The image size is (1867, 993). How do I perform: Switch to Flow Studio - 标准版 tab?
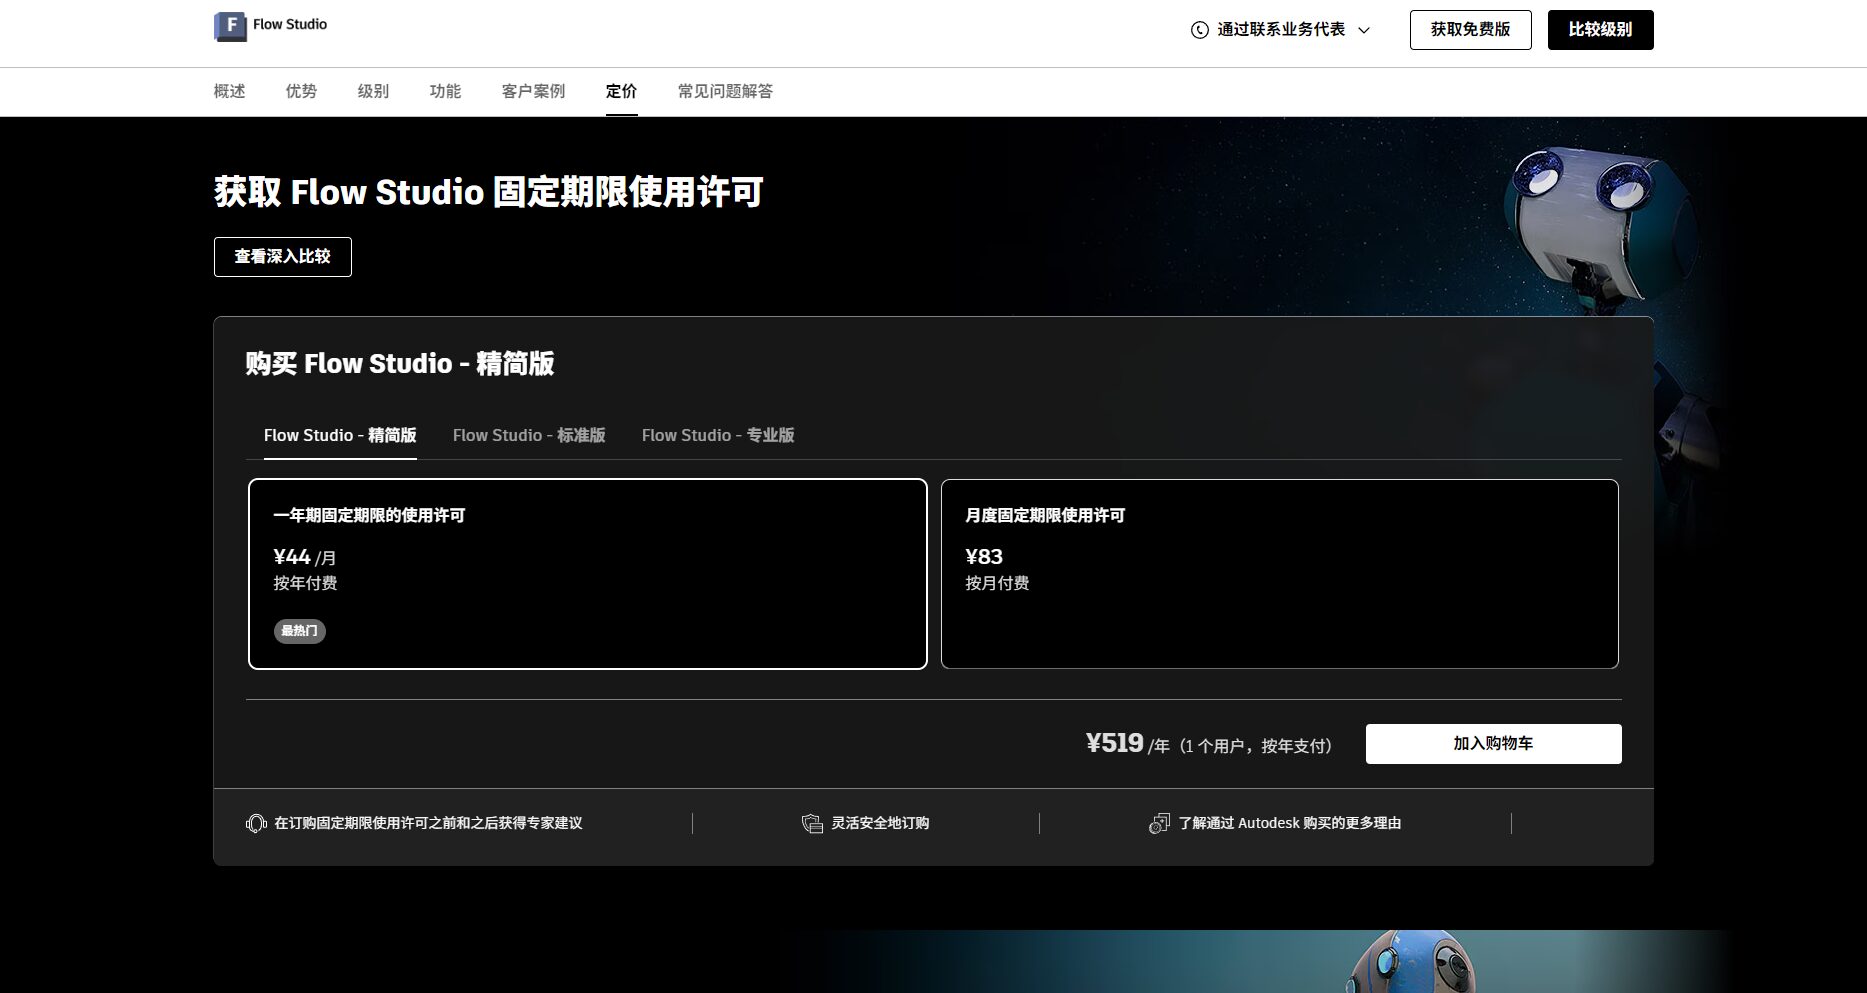tap(528, 435)
